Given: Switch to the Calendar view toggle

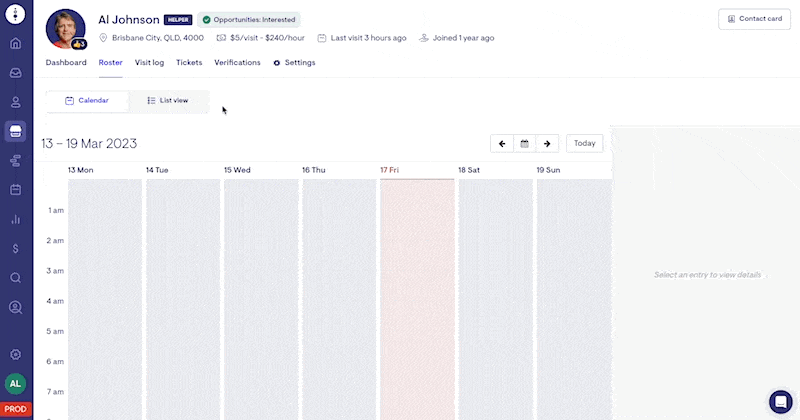Looking at the screenshot, I should (x=87, y=101).
